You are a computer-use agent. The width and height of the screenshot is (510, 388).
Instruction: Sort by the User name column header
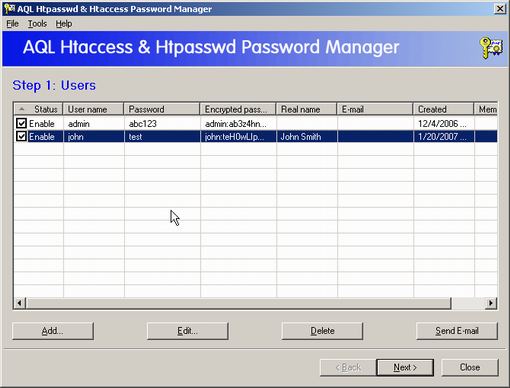[93, 109]
